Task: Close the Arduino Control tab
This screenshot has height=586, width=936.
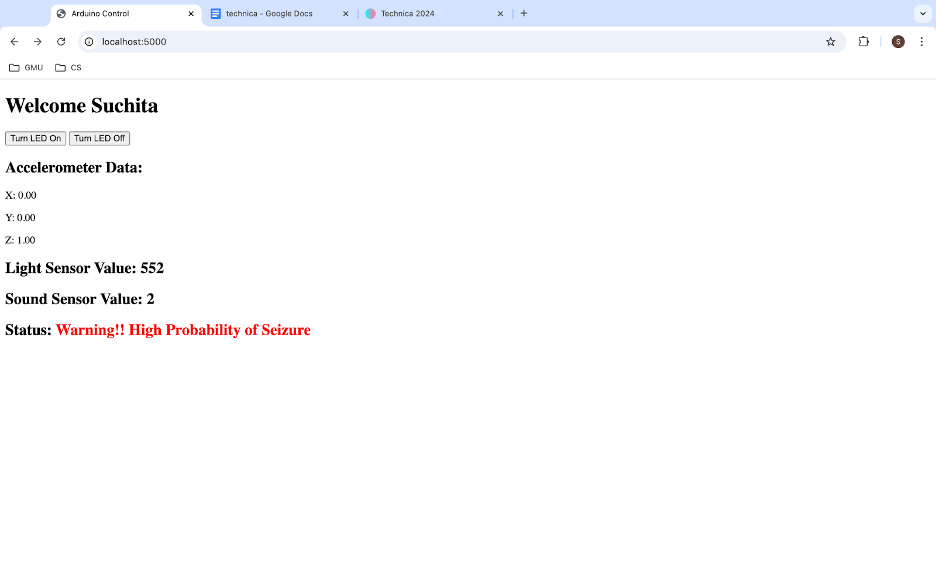Action: point(191,14)
